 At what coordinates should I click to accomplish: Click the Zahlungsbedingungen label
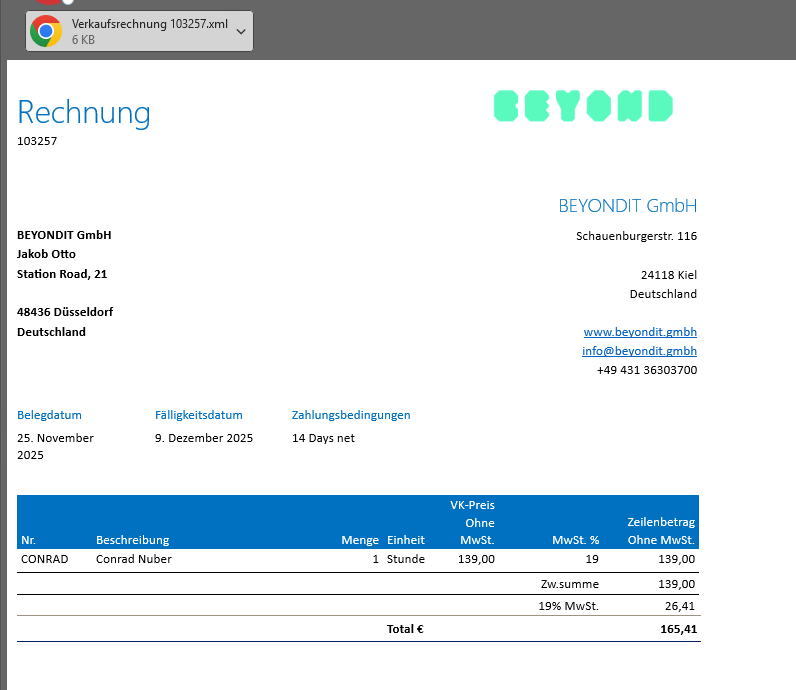click(x=351, y=415)
